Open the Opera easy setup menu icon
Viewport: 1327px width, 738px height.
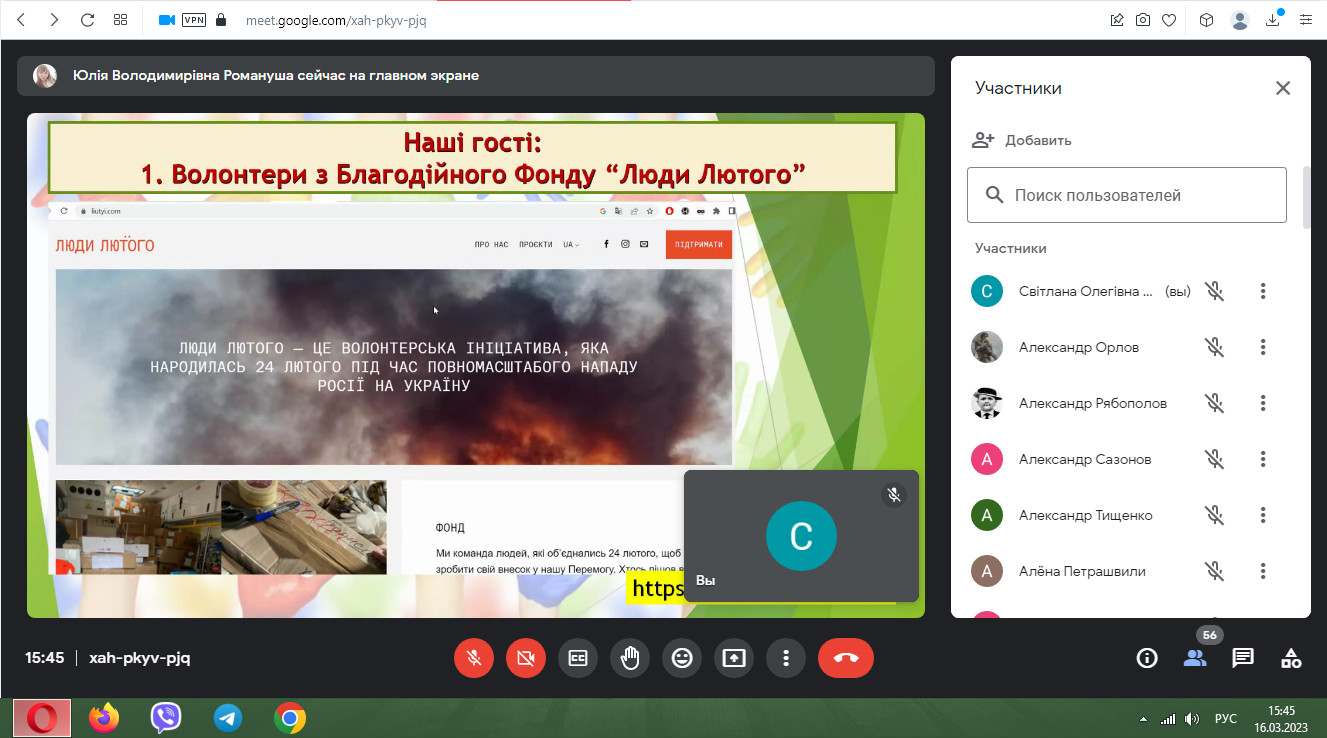(x=1305, y=20)
